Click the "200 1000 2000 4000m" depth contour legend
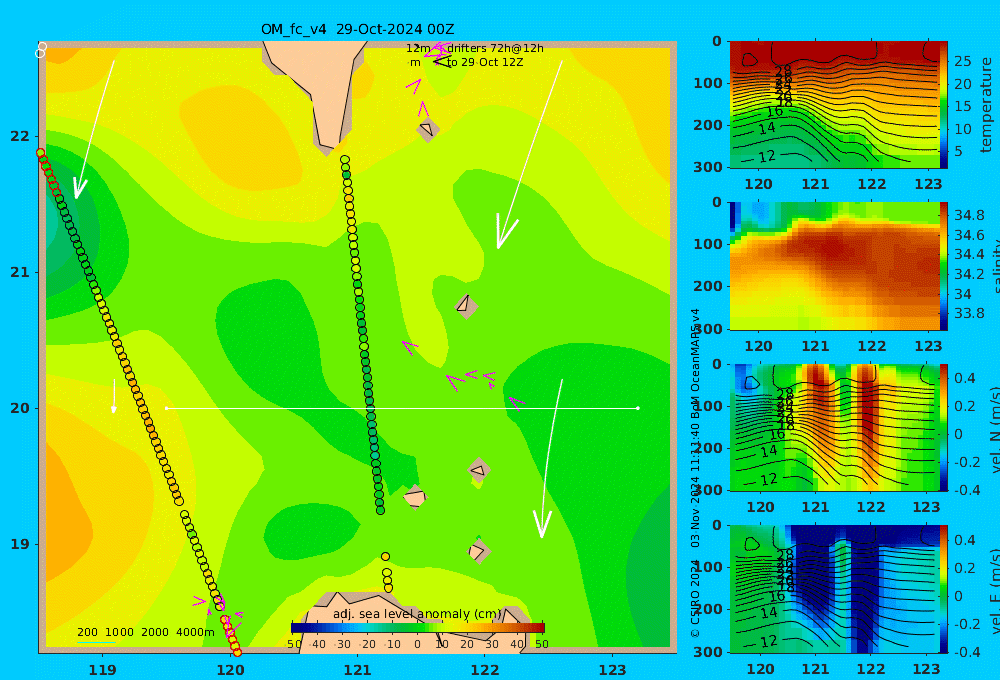Image resolution: width=1000 pixels, height=680 pixels. tap(145, 632)
